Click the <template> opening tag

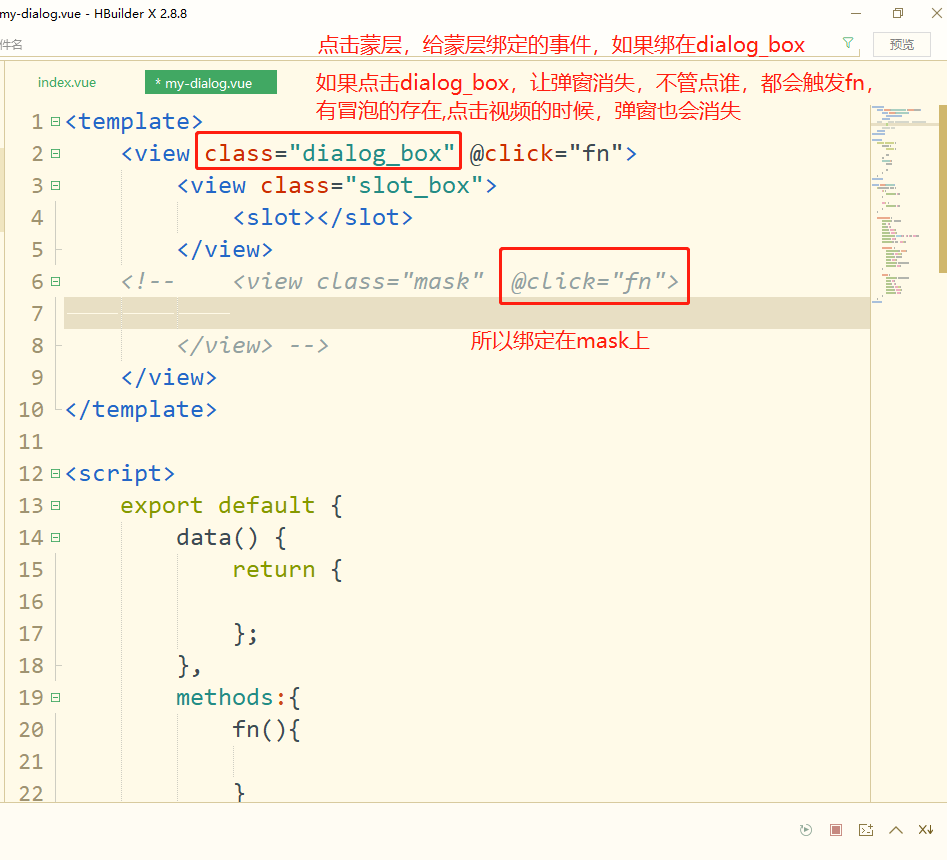[x=133, y=121]
